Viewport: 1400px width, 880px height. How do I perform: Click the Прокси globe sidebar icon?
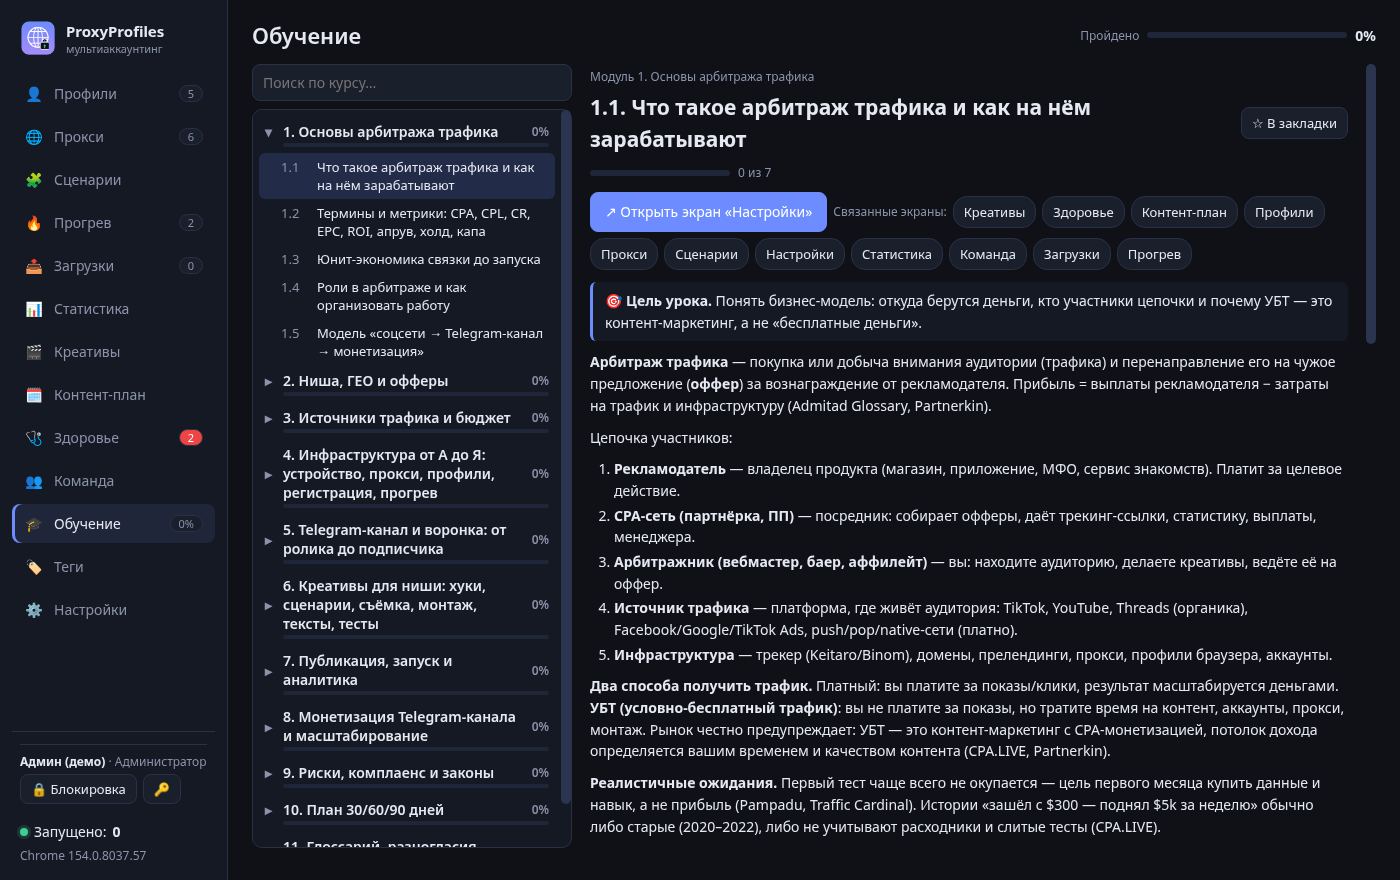point(34,137)
